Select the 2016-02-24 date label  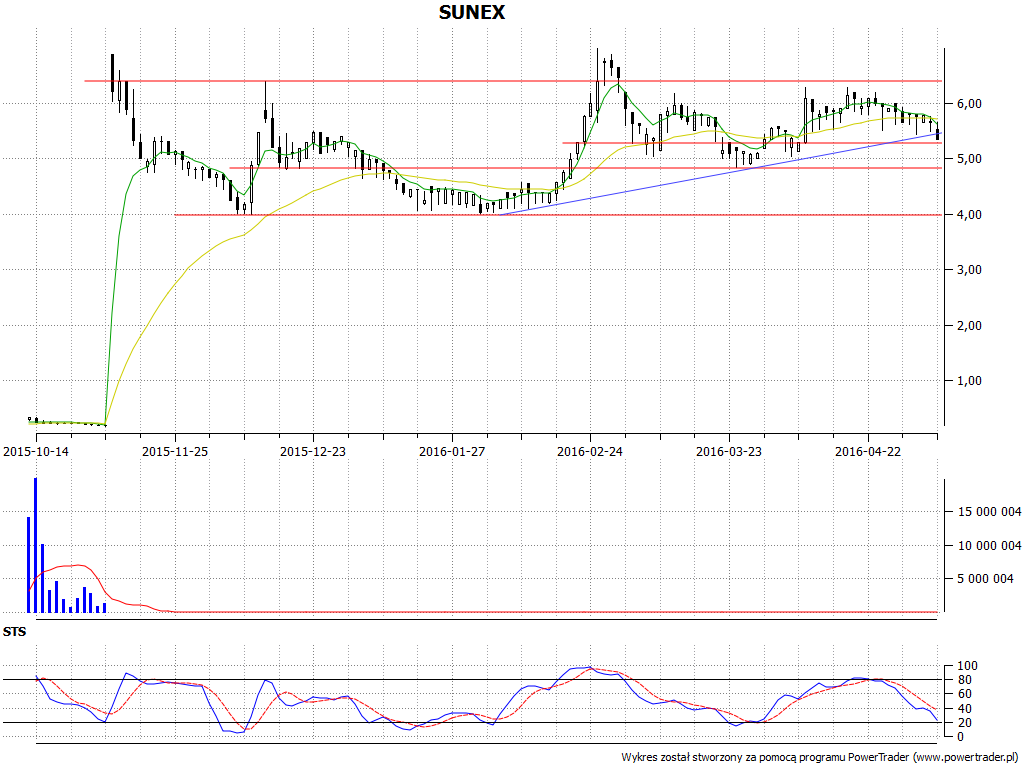coord(590,451)
